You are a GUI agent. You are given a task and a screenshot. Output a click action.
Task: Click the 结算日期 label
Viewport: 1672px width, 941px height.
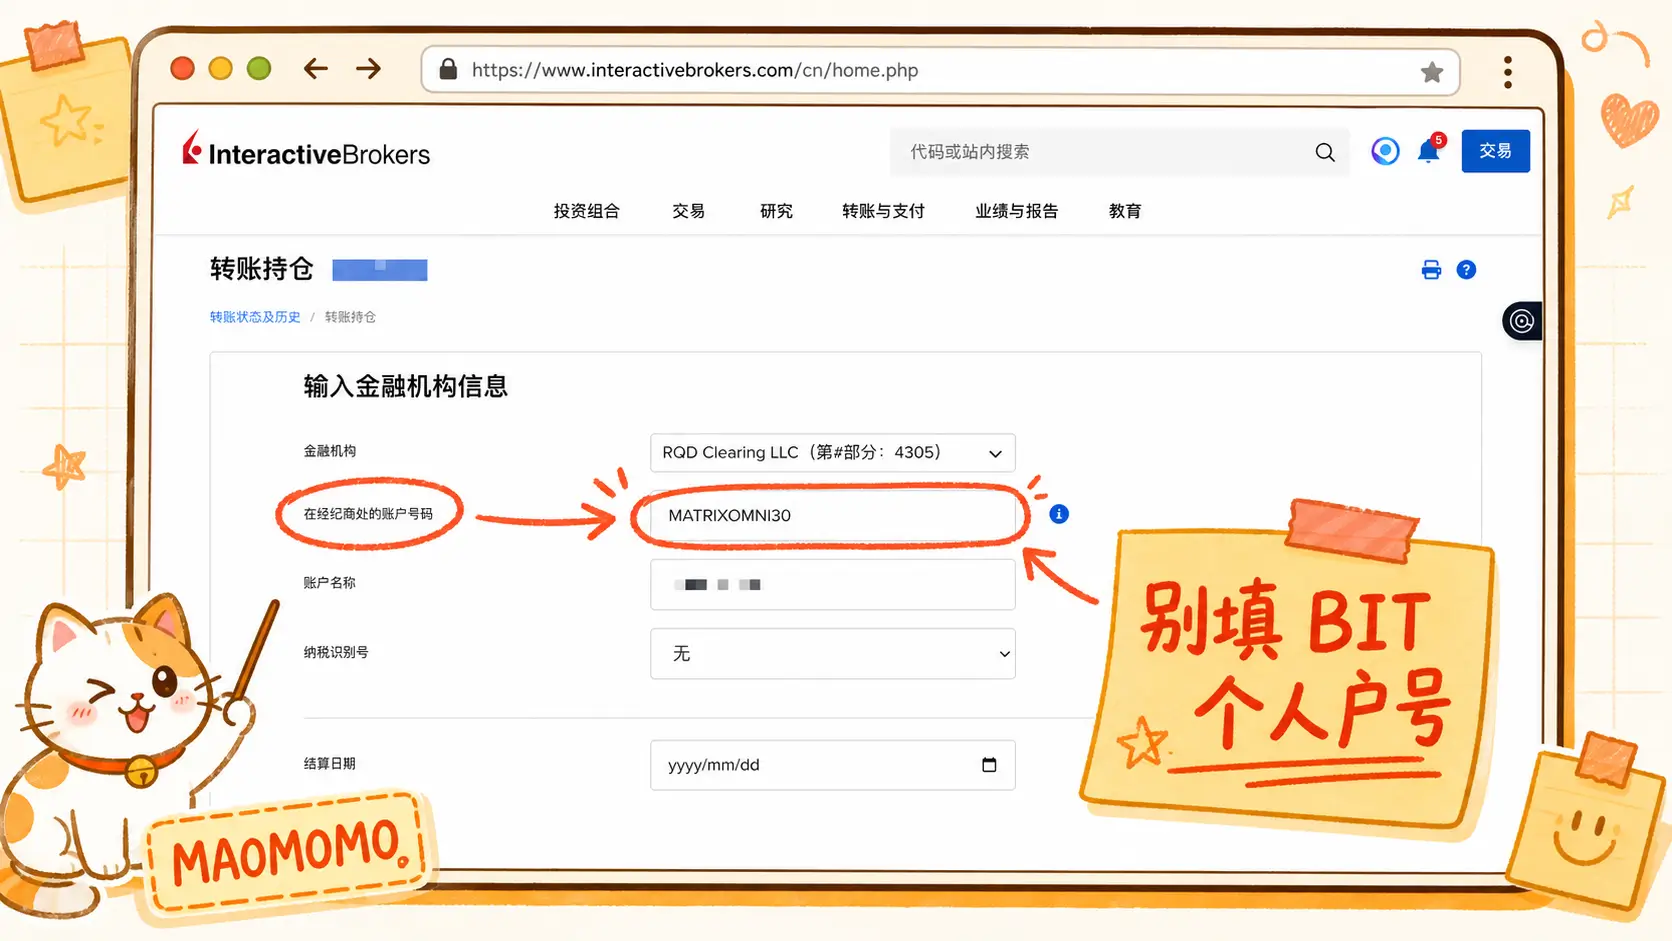[x=330, y=763]
